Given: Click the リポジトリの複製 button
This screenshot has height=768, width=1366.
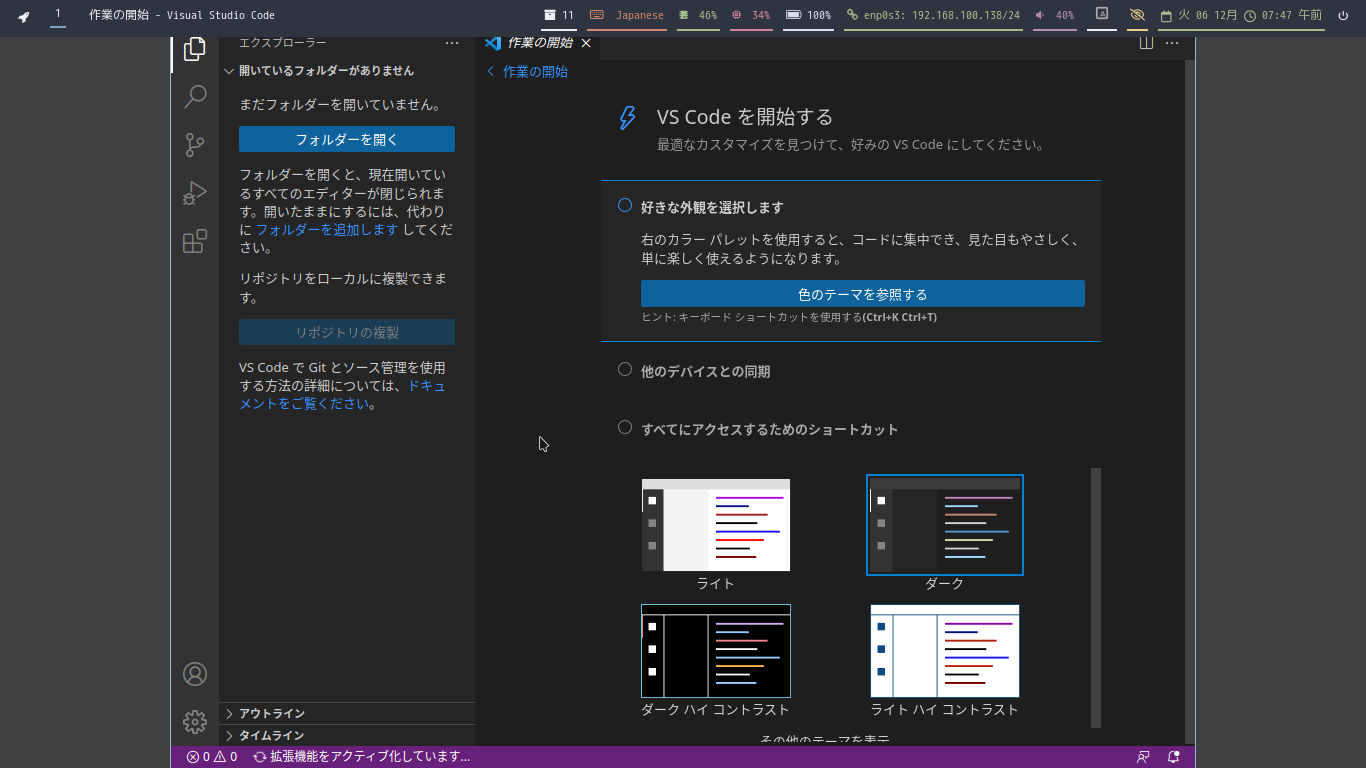Looking at the screenshot, I should point(347,332).
